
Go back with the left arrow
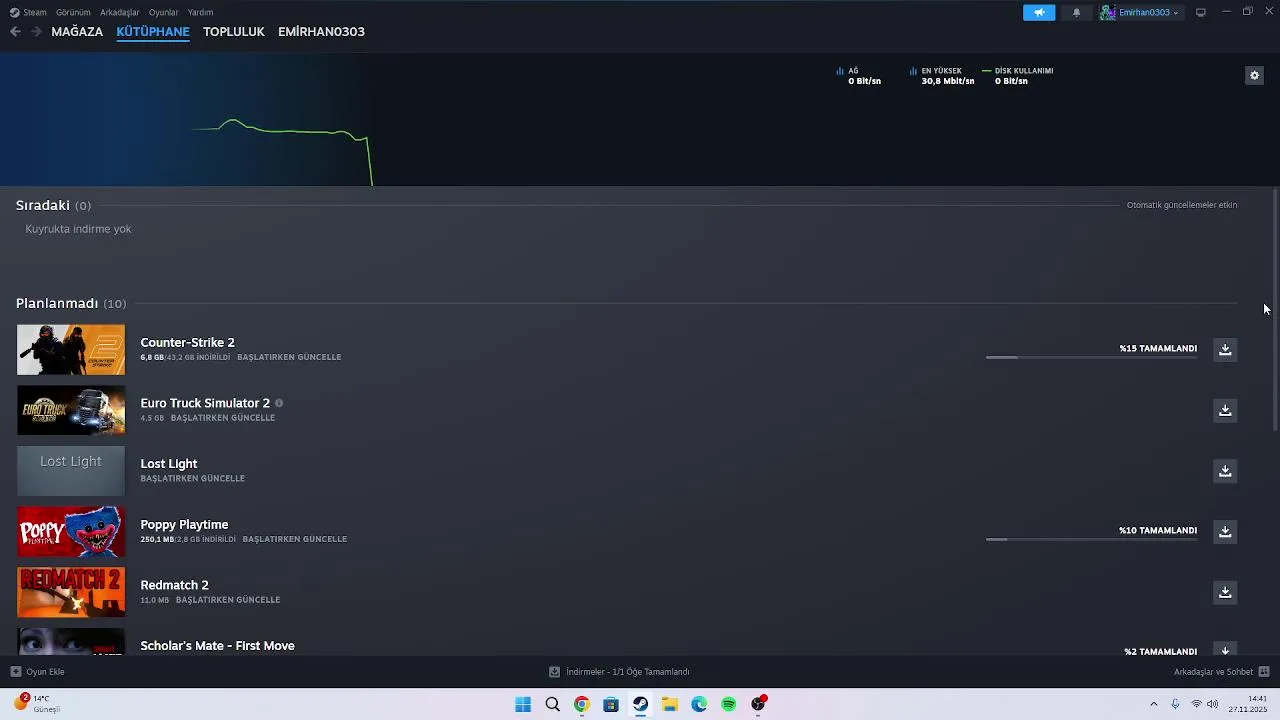click(15, 31)
